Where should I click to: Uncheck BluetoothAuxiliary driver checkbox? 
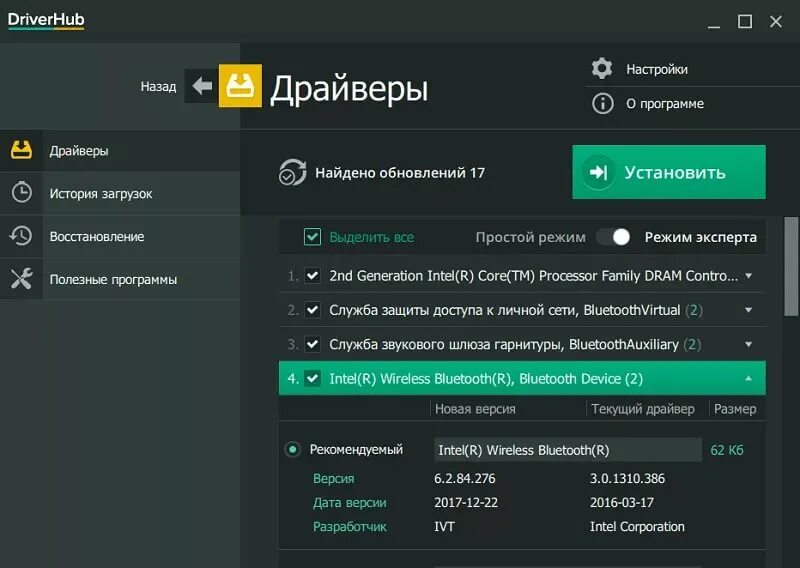(312, 344)
